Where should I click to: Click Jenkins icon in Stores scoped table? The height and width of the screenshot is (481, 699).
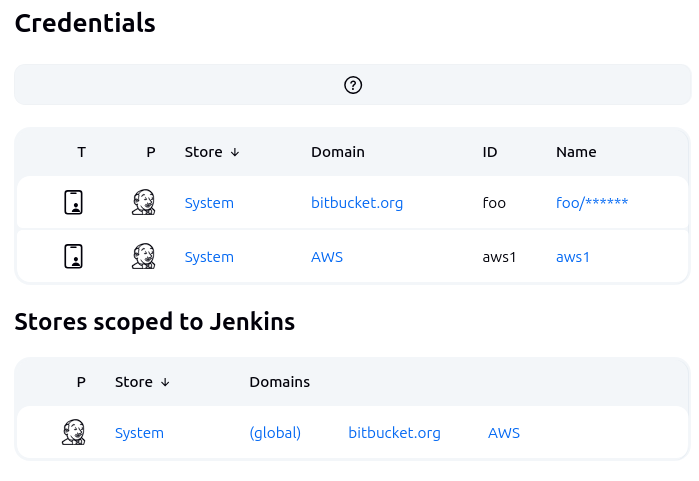(x=73, y=433)
